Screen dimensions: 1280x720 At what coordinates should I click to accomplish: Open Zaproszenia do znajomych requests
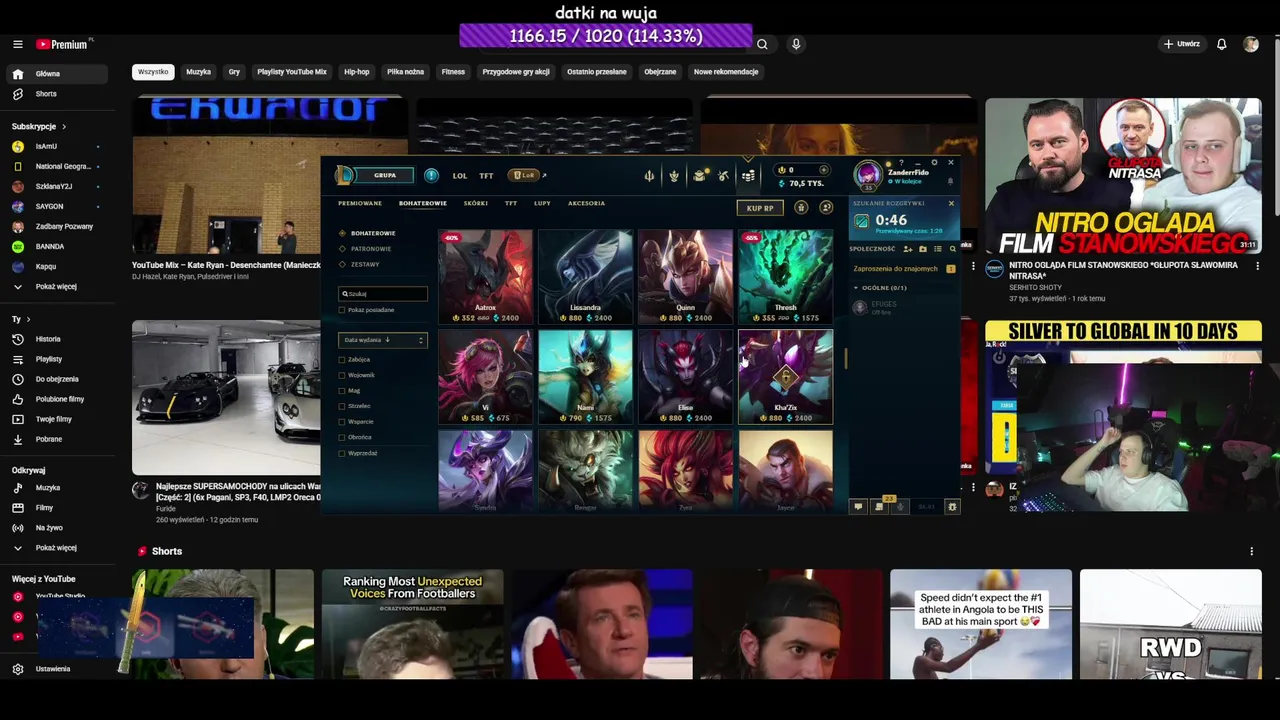[x=904, y=269]
